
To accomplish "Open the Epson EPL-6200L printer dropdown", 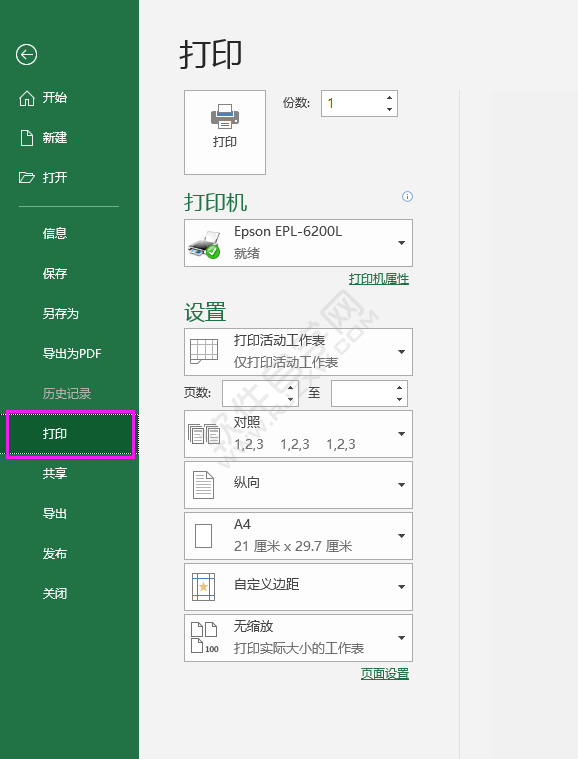I will point(298,243).
